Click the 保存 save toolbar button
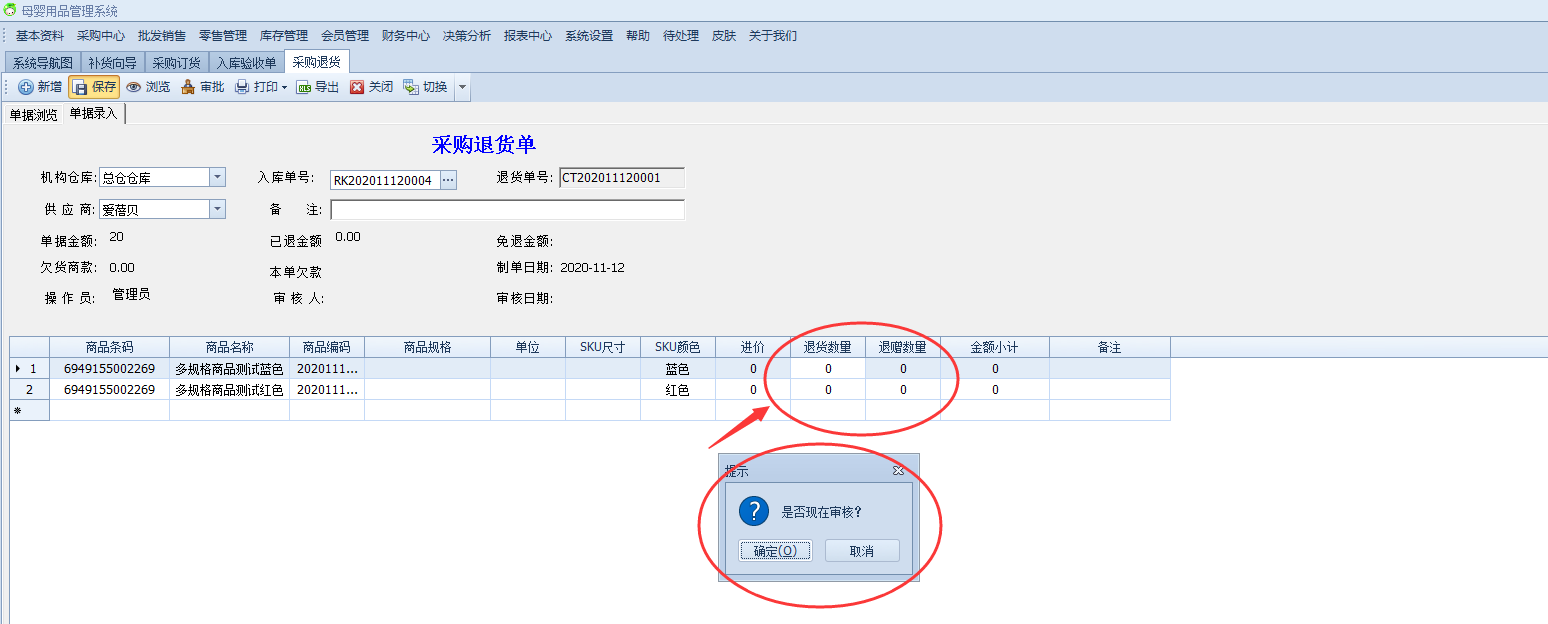1548x624 pixels. pyautogui.click(x=94, y=87)
